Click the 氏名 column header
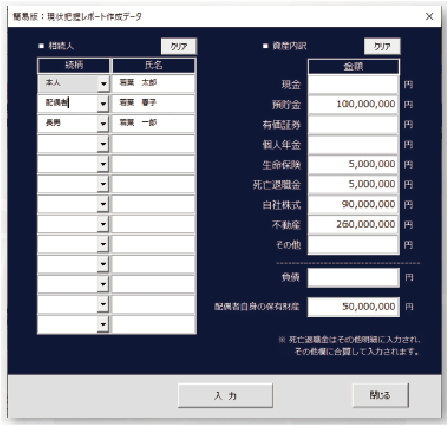 154,65
